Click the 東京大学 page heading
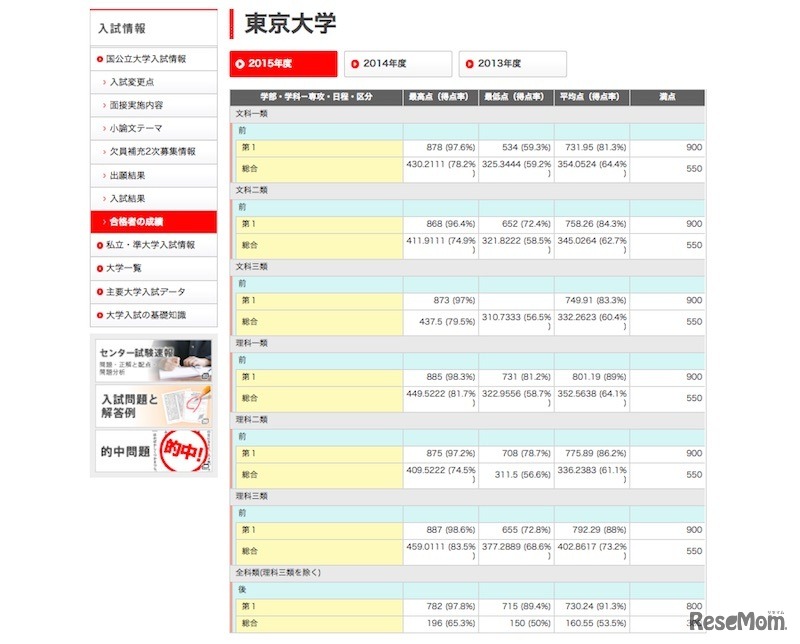This screenshot has width=800, height=644. [x=290, y=23]
